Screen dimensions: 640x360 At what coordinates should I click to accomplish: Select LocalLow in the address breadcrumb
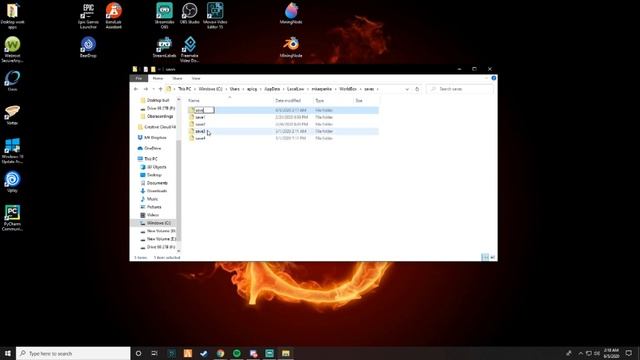[296, 89]
